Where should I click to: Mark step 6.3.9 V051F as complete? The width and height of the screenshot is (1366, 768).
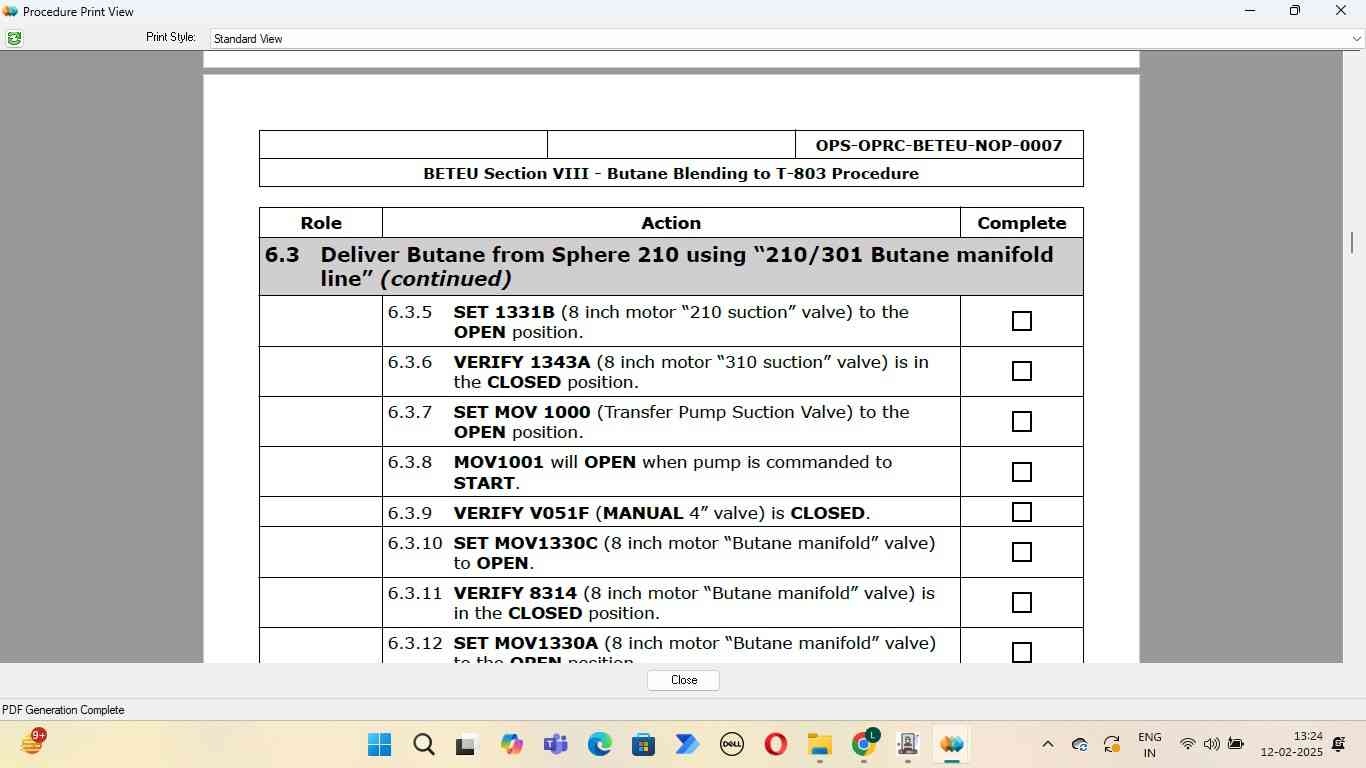pyautogui.click(x=1021, y=512)
